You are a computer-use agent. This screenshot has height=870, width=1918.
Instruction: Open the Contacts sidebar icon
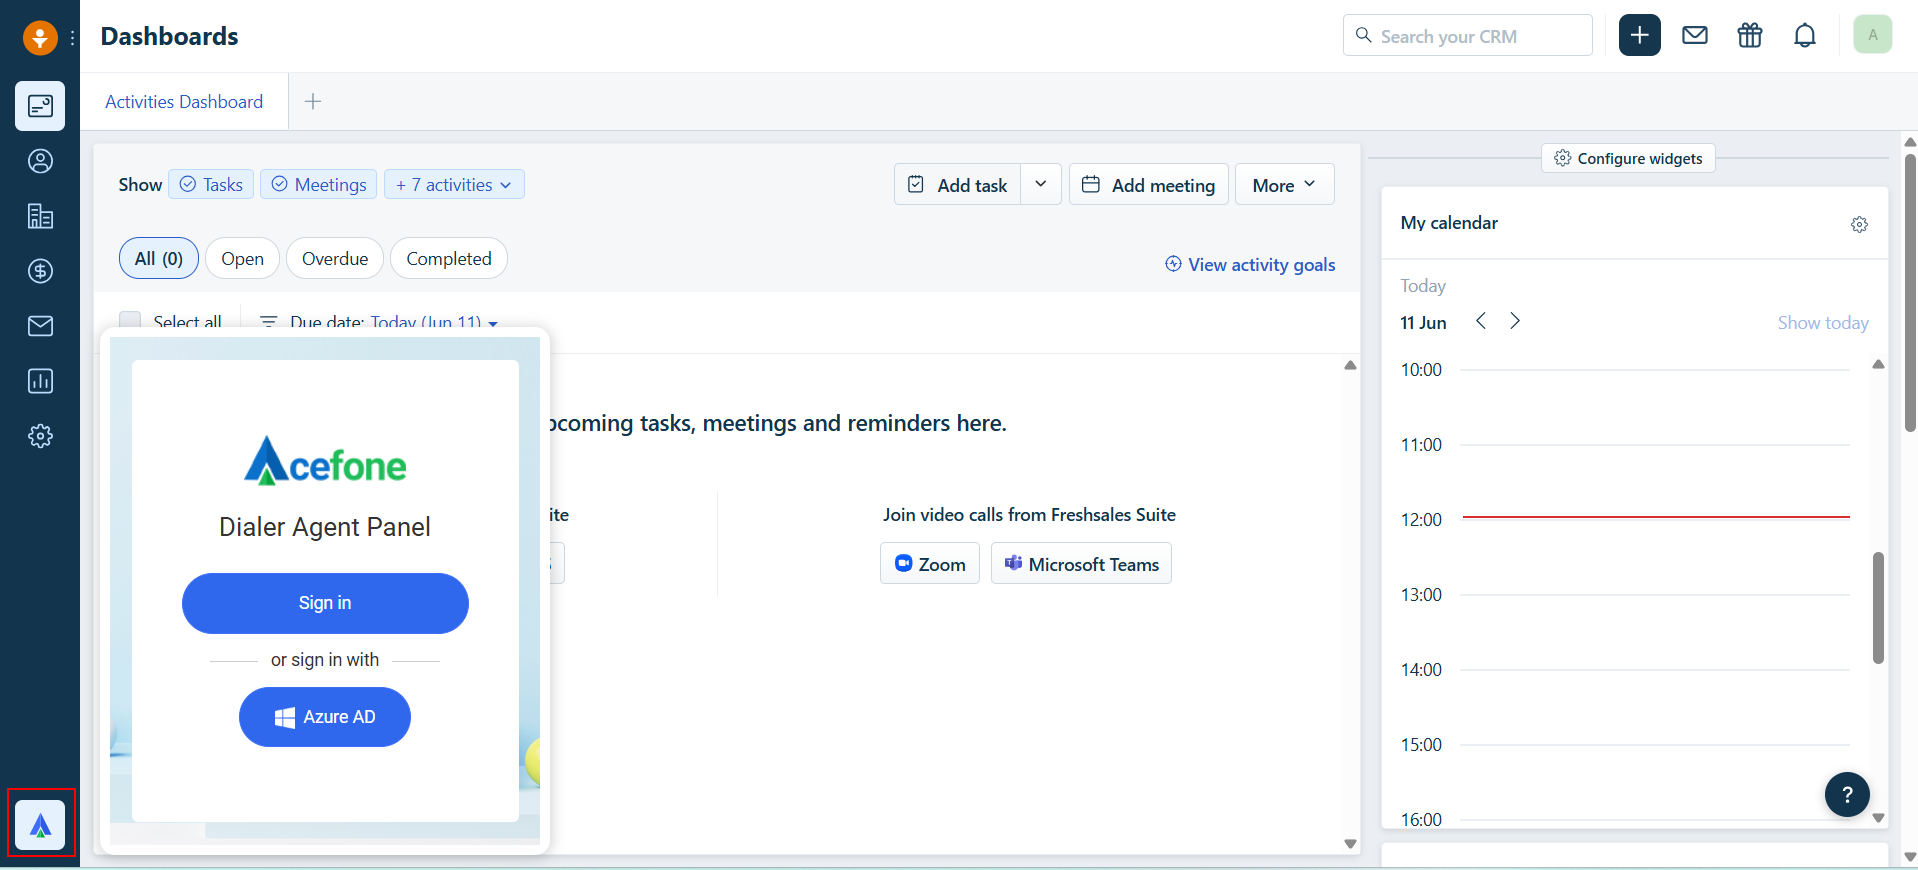pyautogui.click(x=40, y=161)
